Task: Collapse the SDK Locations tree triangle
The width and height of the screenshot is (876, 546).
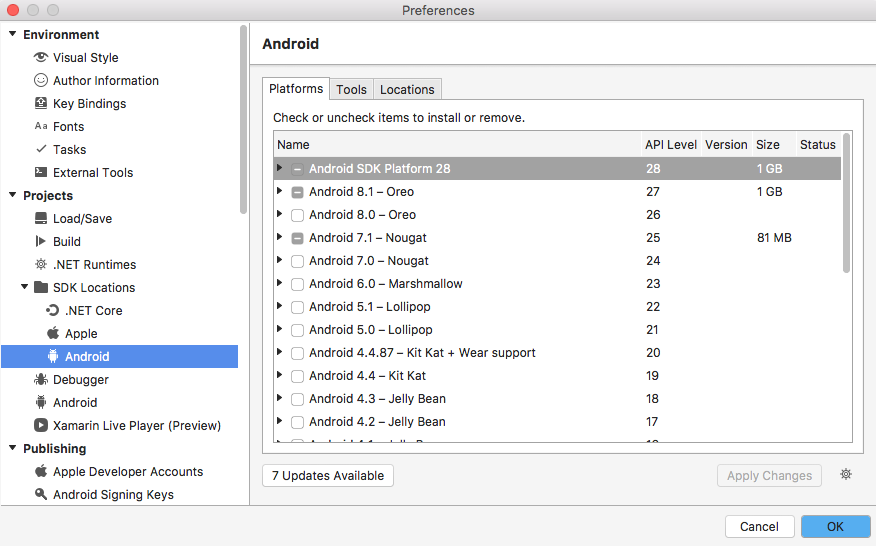Action: coord(25,287)
